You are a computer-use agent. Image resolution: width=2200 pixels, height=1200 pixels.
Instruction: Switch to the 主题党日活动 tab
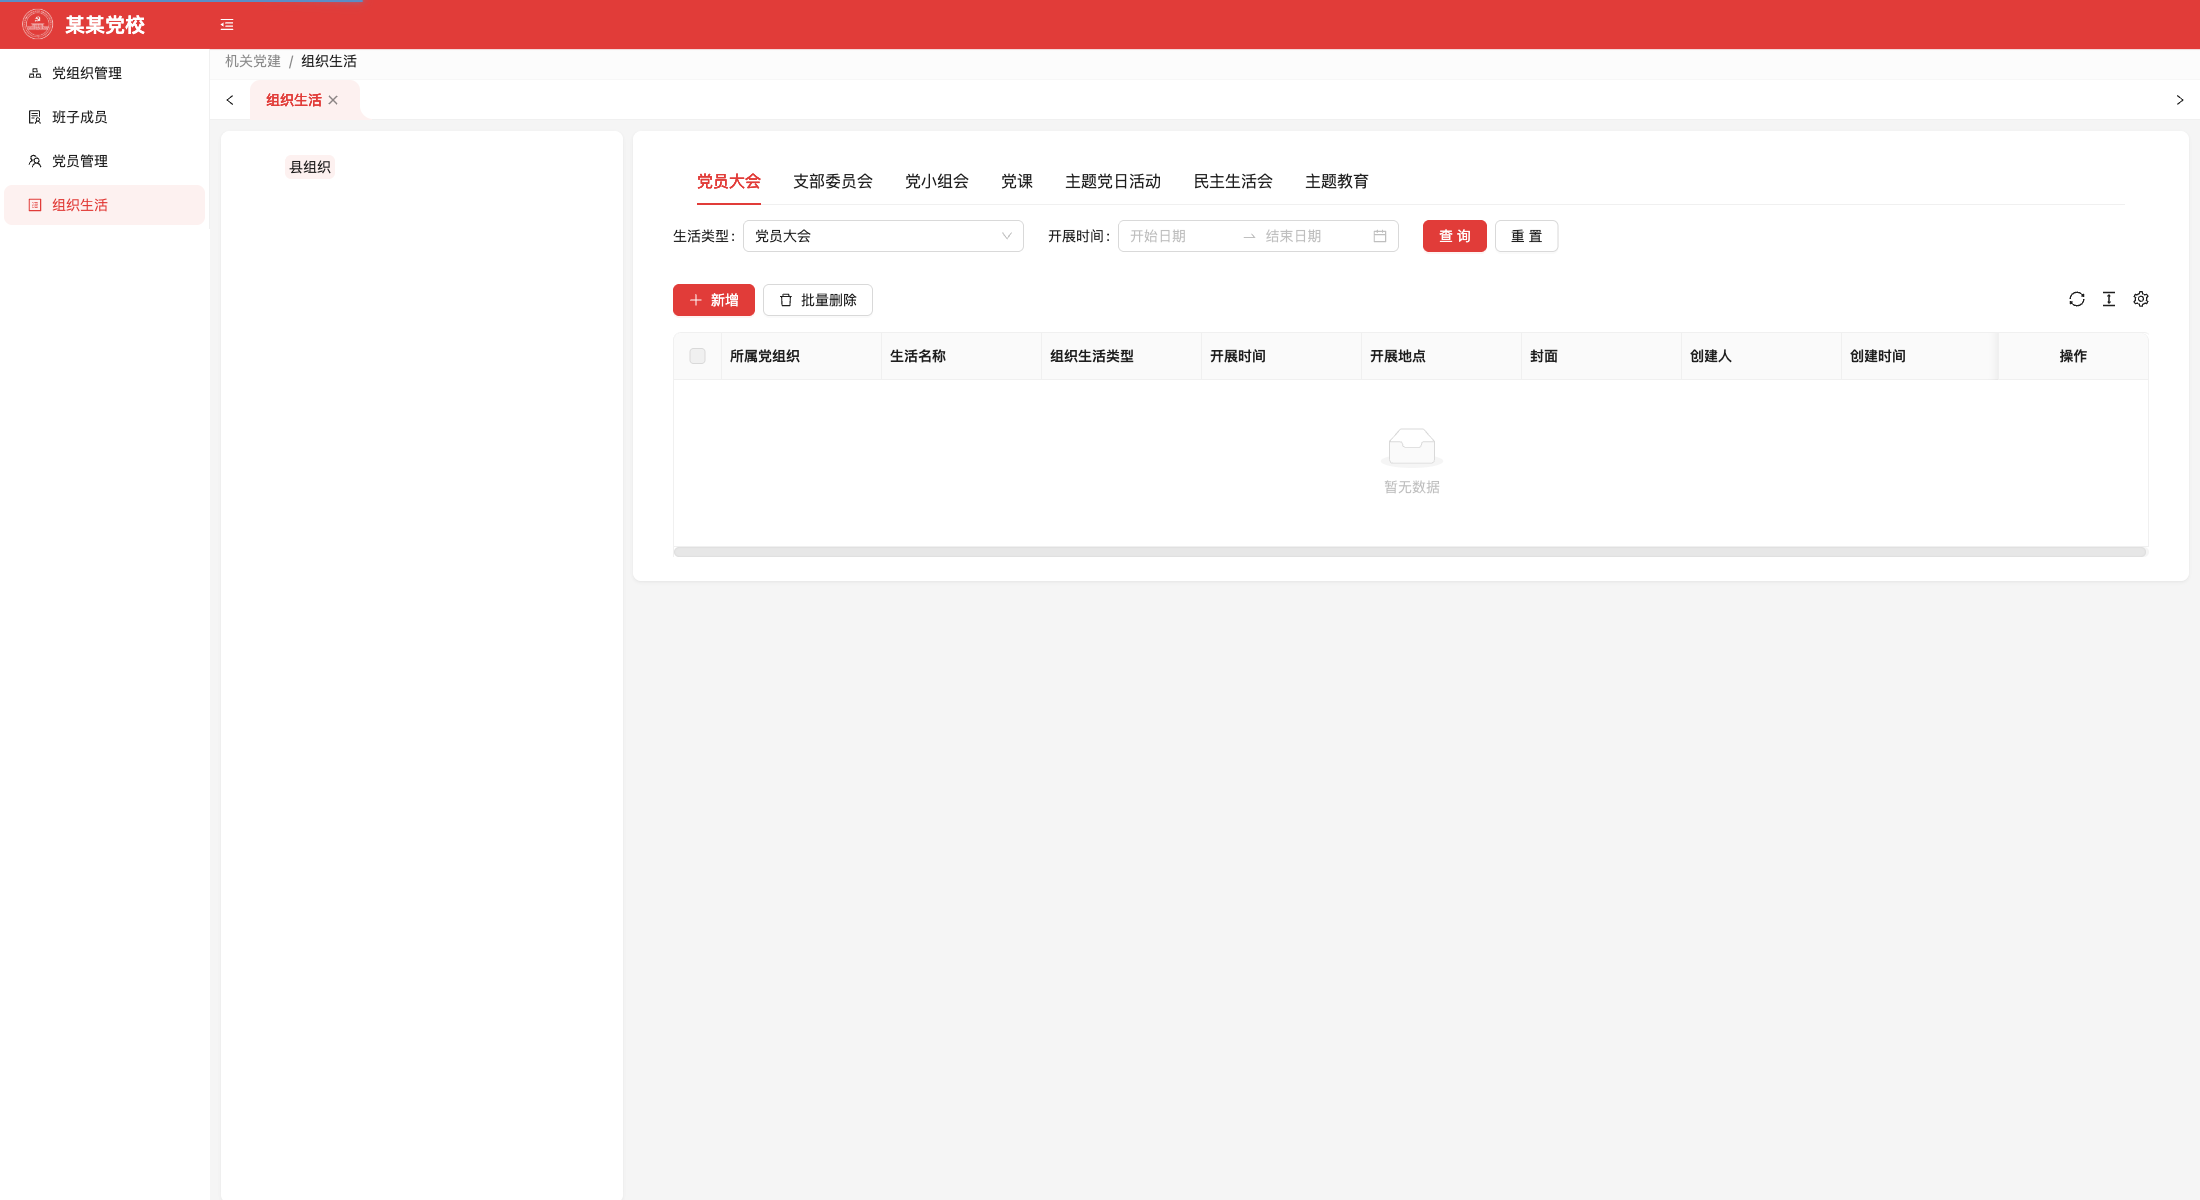coord(1113,181)
